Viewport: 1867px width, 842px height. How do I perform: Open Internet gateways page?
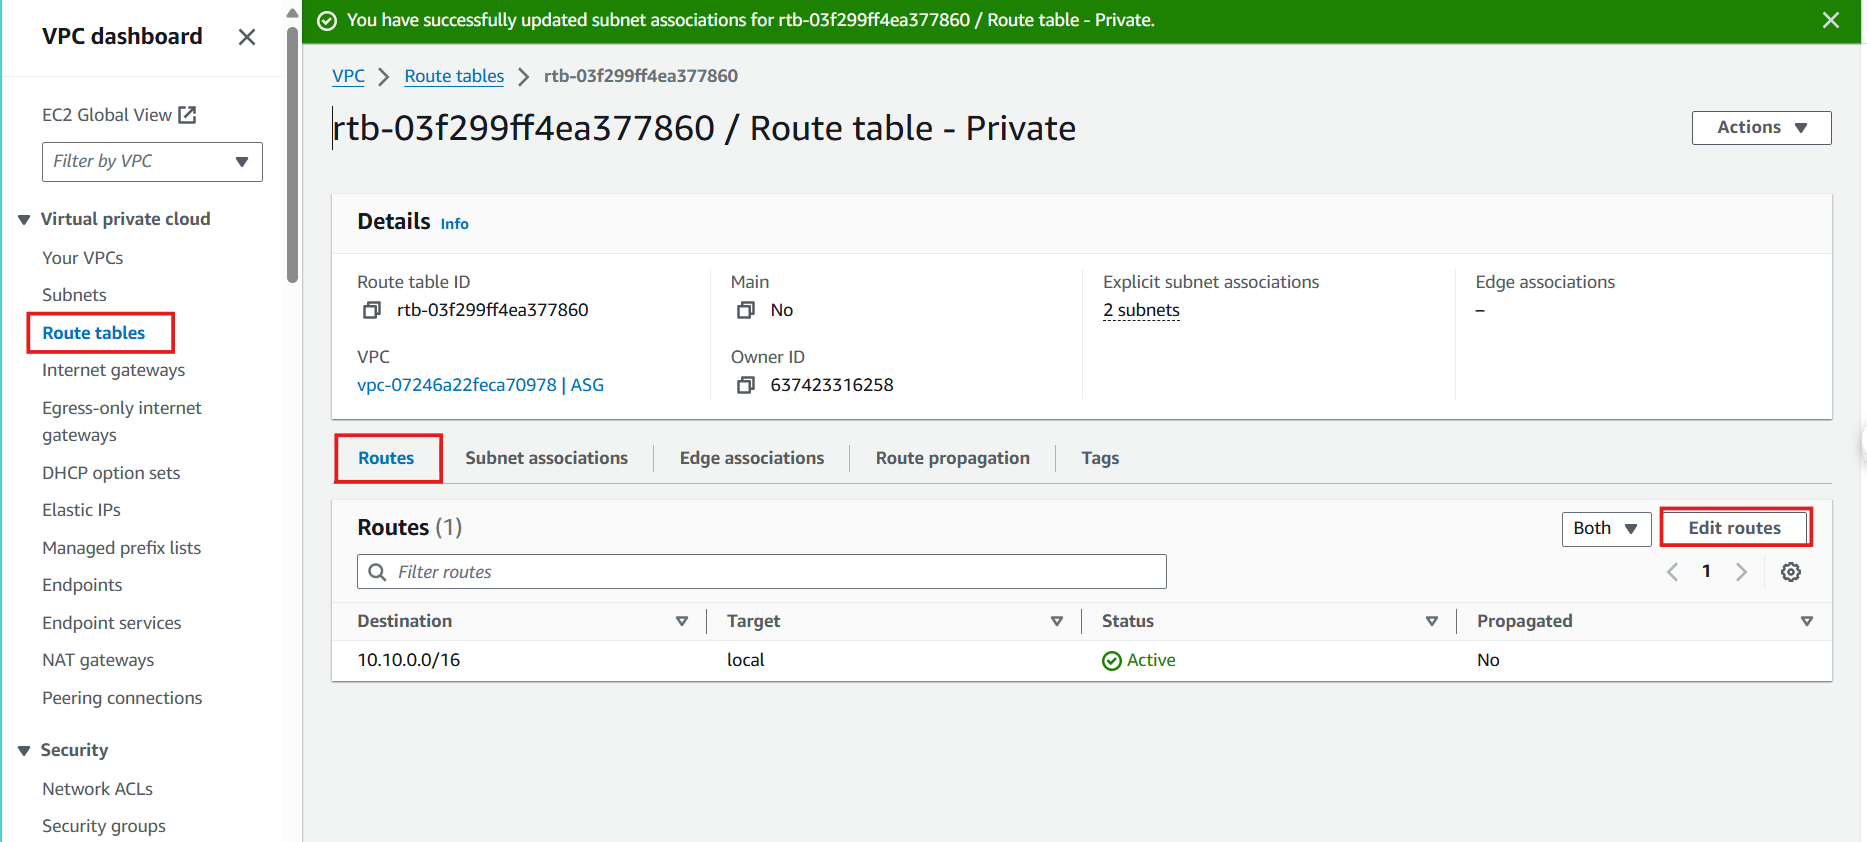[x=114, y=370]
